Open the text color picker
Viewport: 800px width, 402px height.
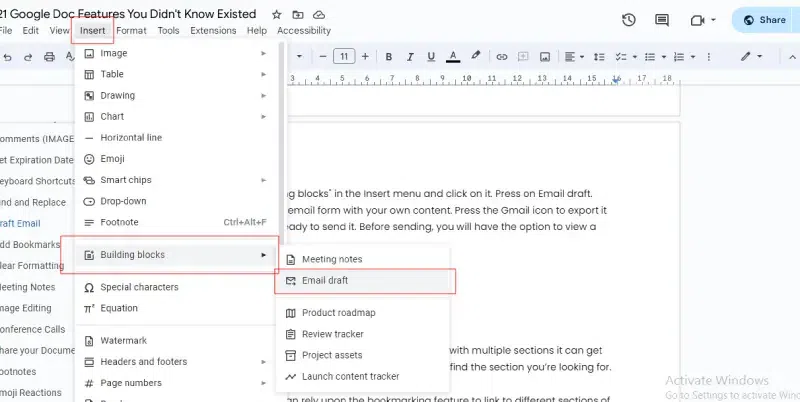pyautogui.click(x=453, y=57)
